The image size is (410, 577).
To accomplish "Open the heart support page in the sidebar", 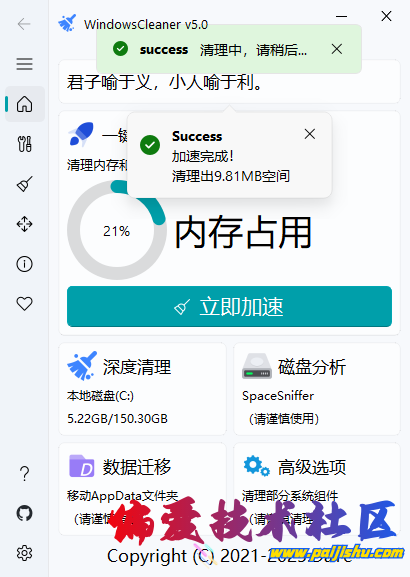I will 25,304.
